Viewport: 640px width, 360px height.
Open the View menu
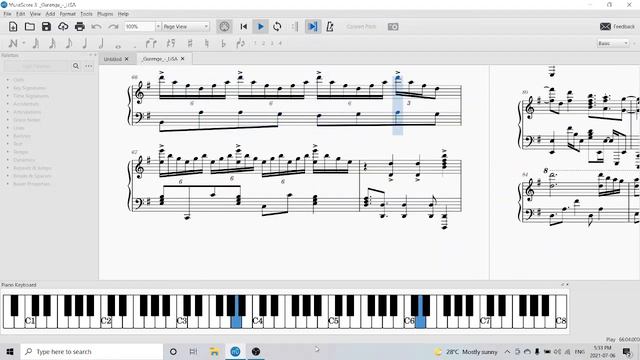pyautogui.click(x=35, y=14)
